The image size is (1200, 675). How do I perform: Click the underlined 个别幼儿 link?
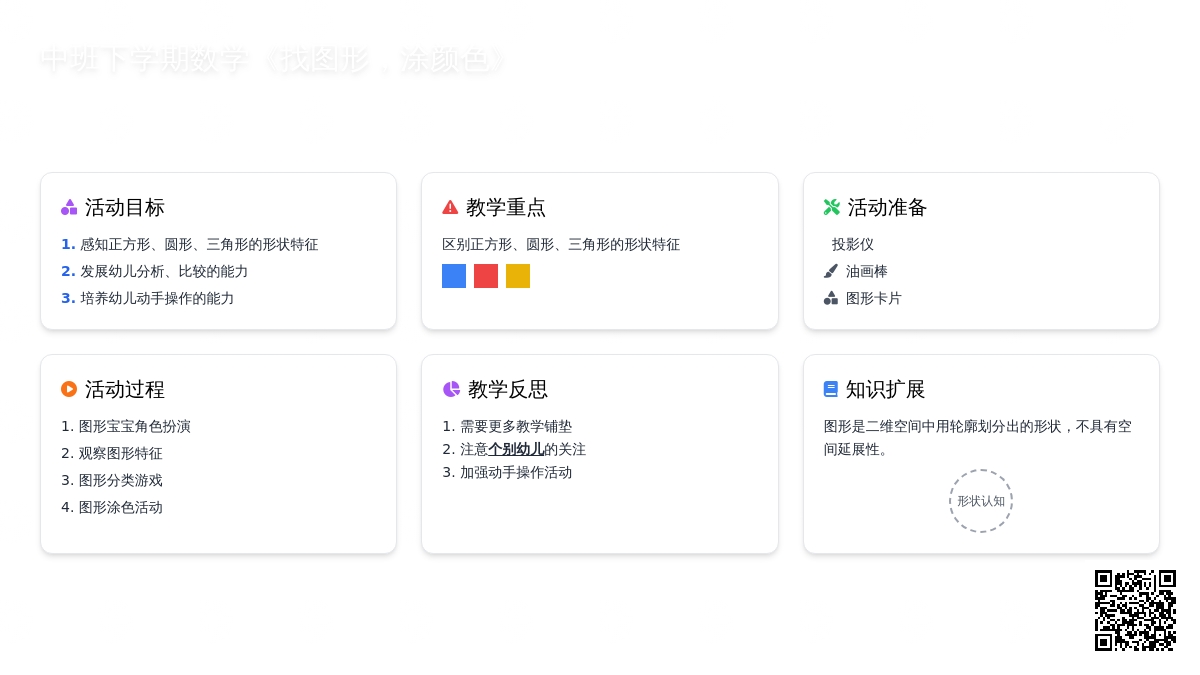point(516,449)
